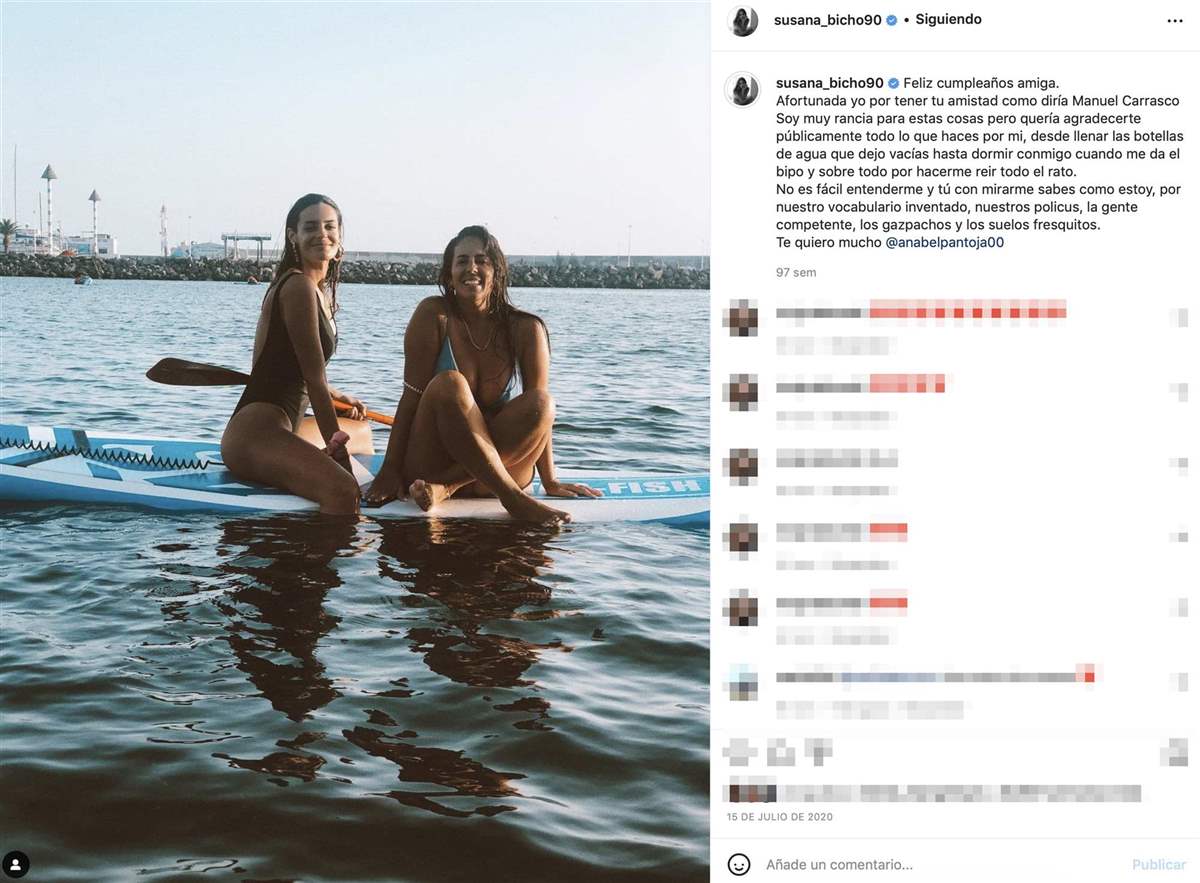Click the tagged-people icon on the photo

(16, 865)
